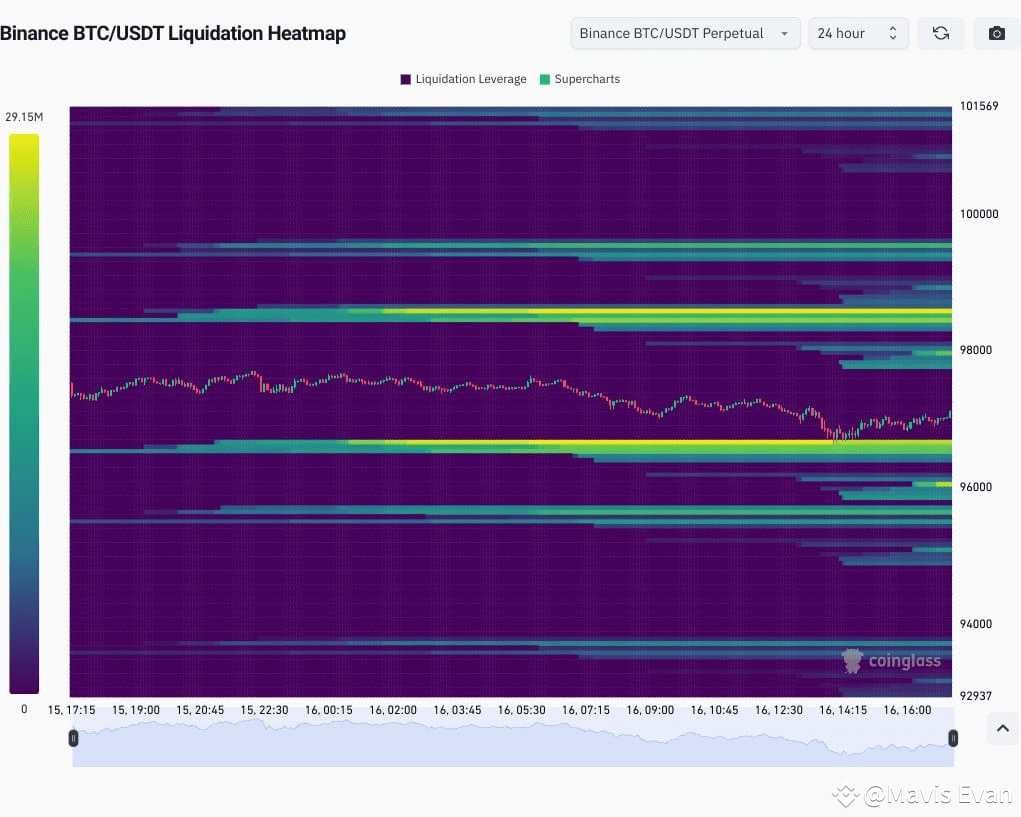Viewport: 1021px width, 817px height.
Task: Expand the symbol selector chevron
Action: coord(786,33)
